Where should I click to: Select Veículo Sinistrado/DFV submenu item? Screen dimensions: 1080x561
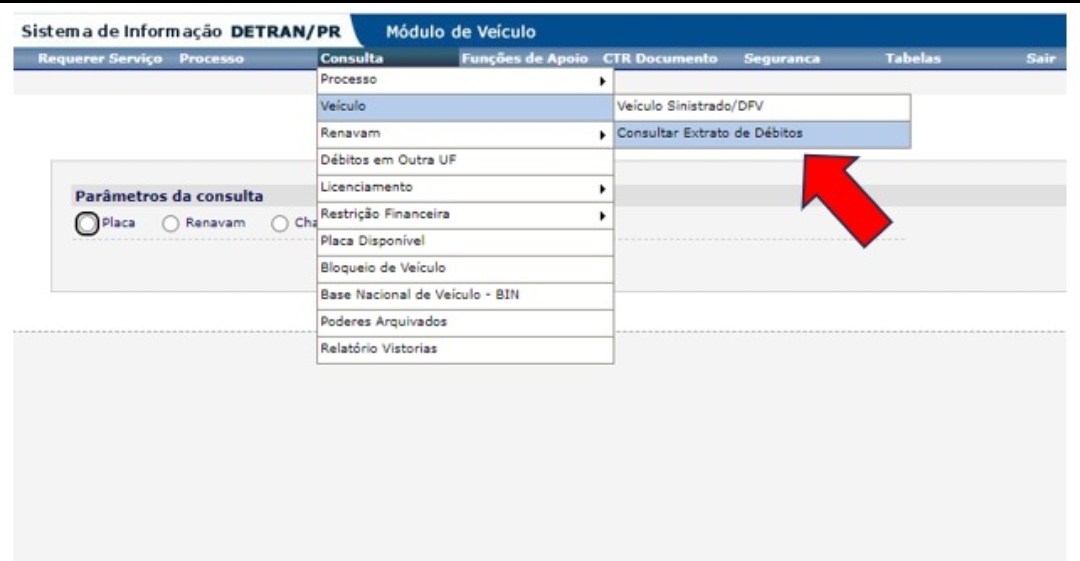[x=762, y=108]
